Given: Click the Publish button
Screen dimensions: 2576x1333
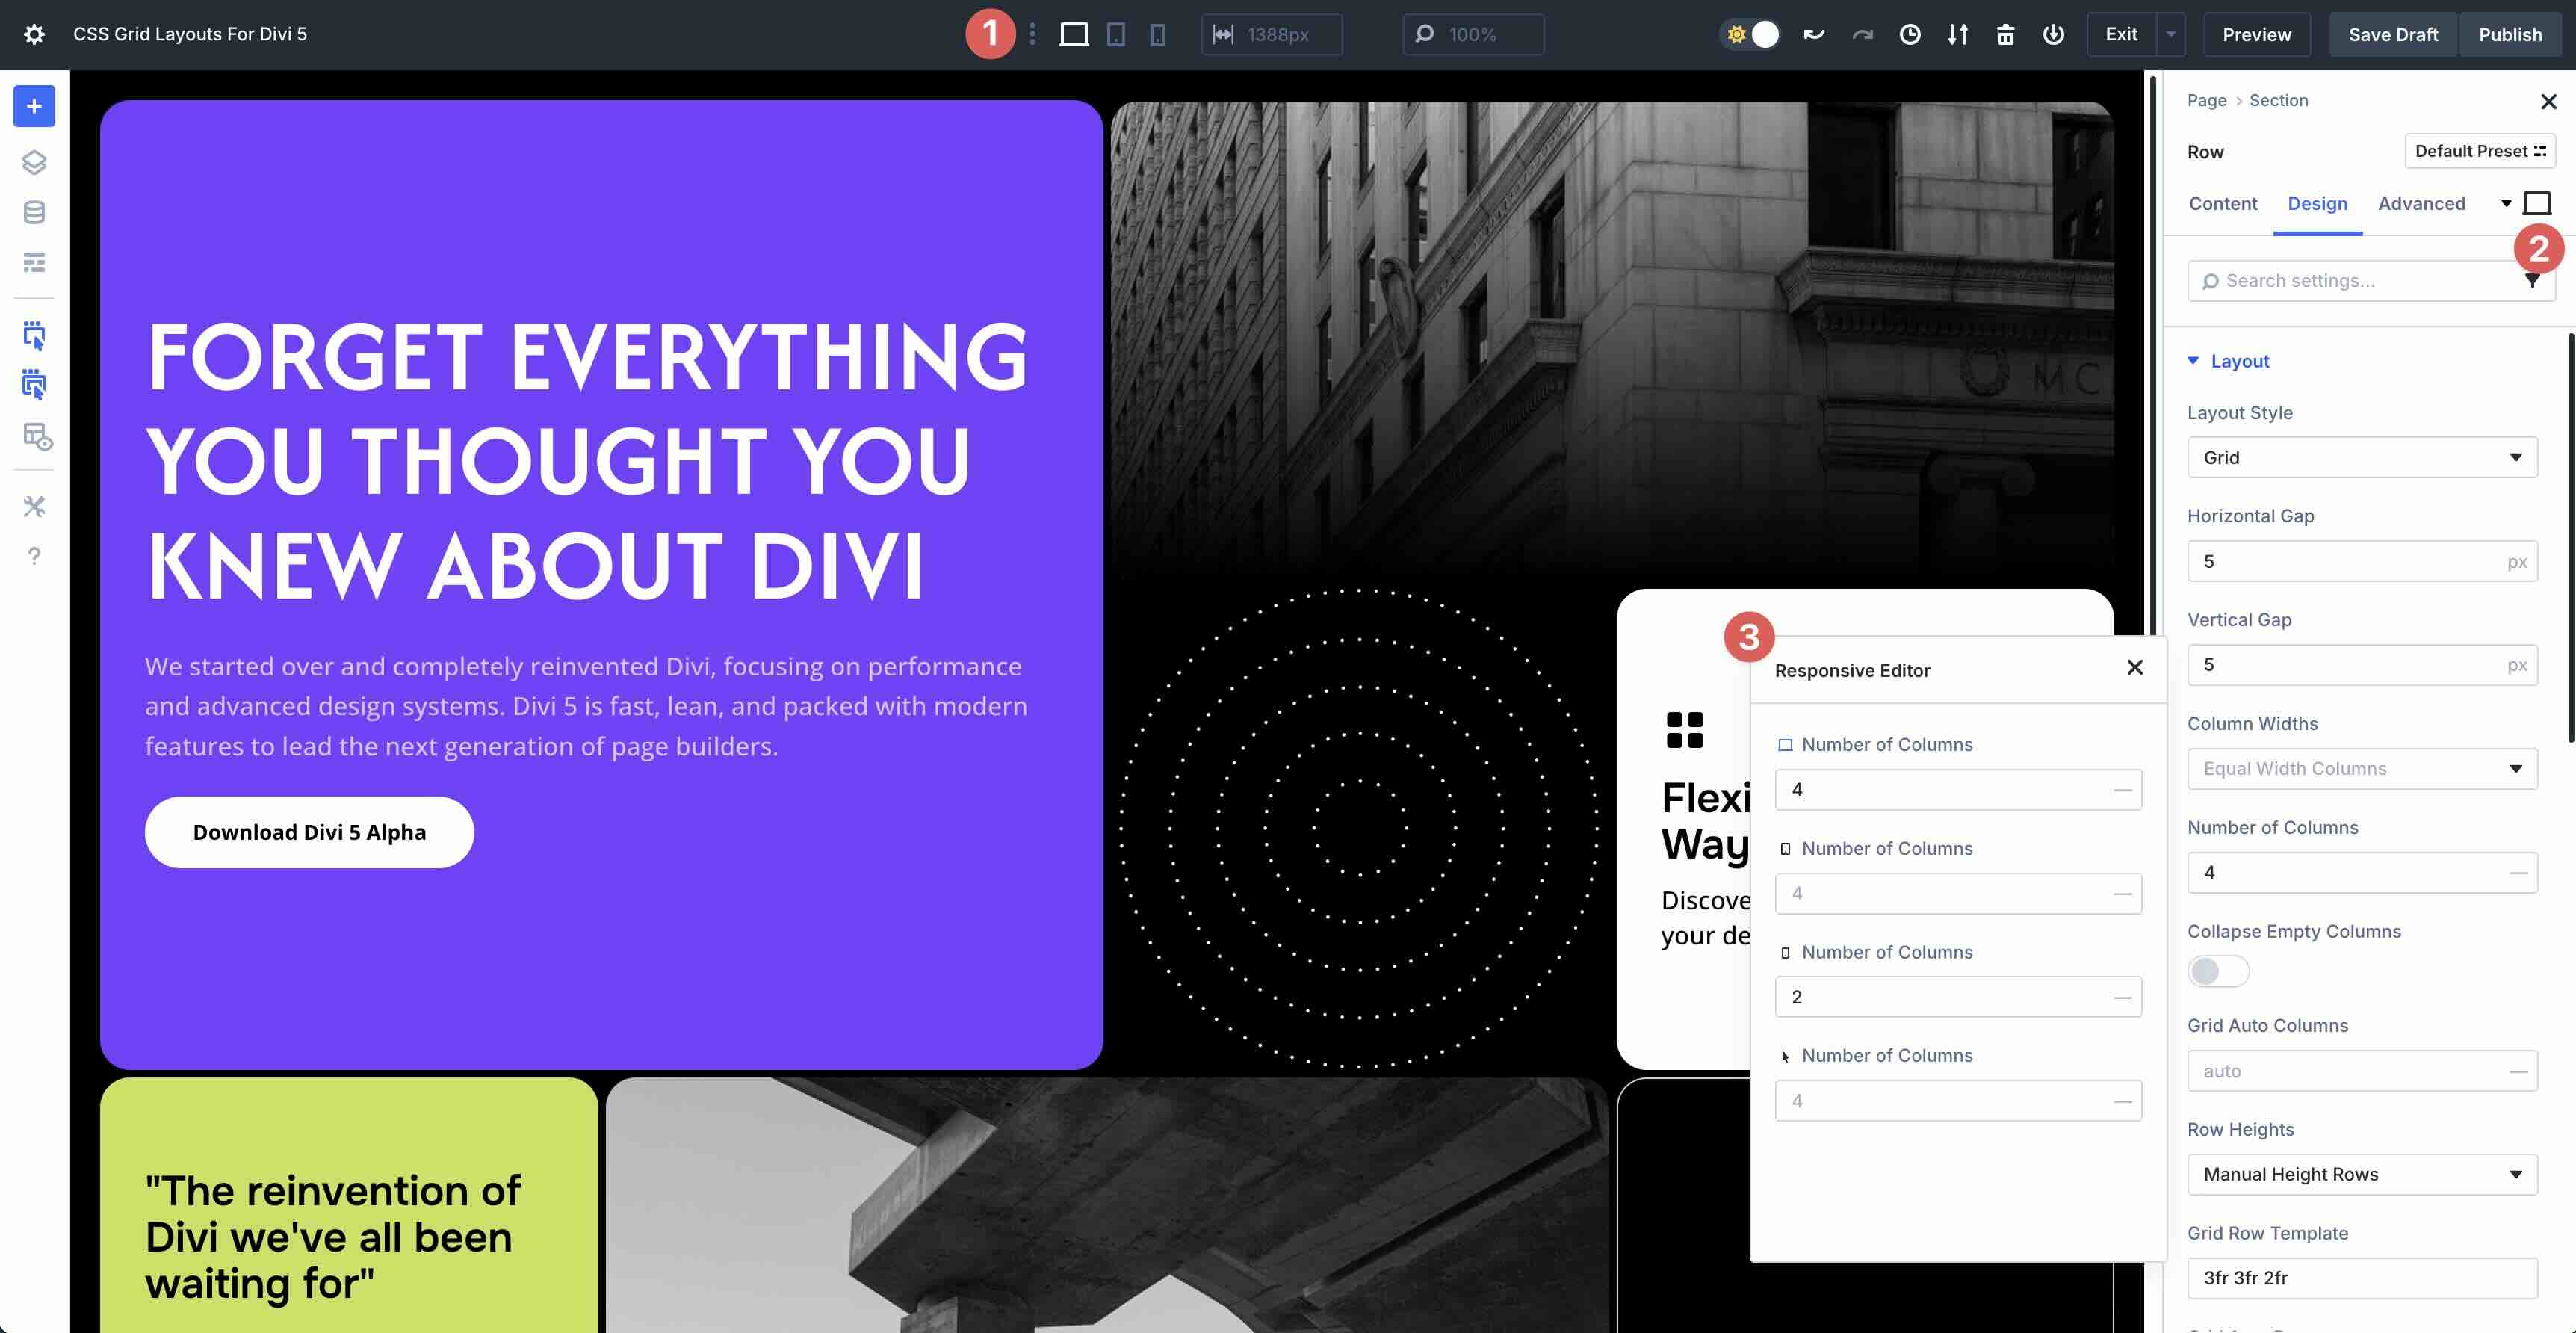Looking at the screenshot, I should 2510,34.
